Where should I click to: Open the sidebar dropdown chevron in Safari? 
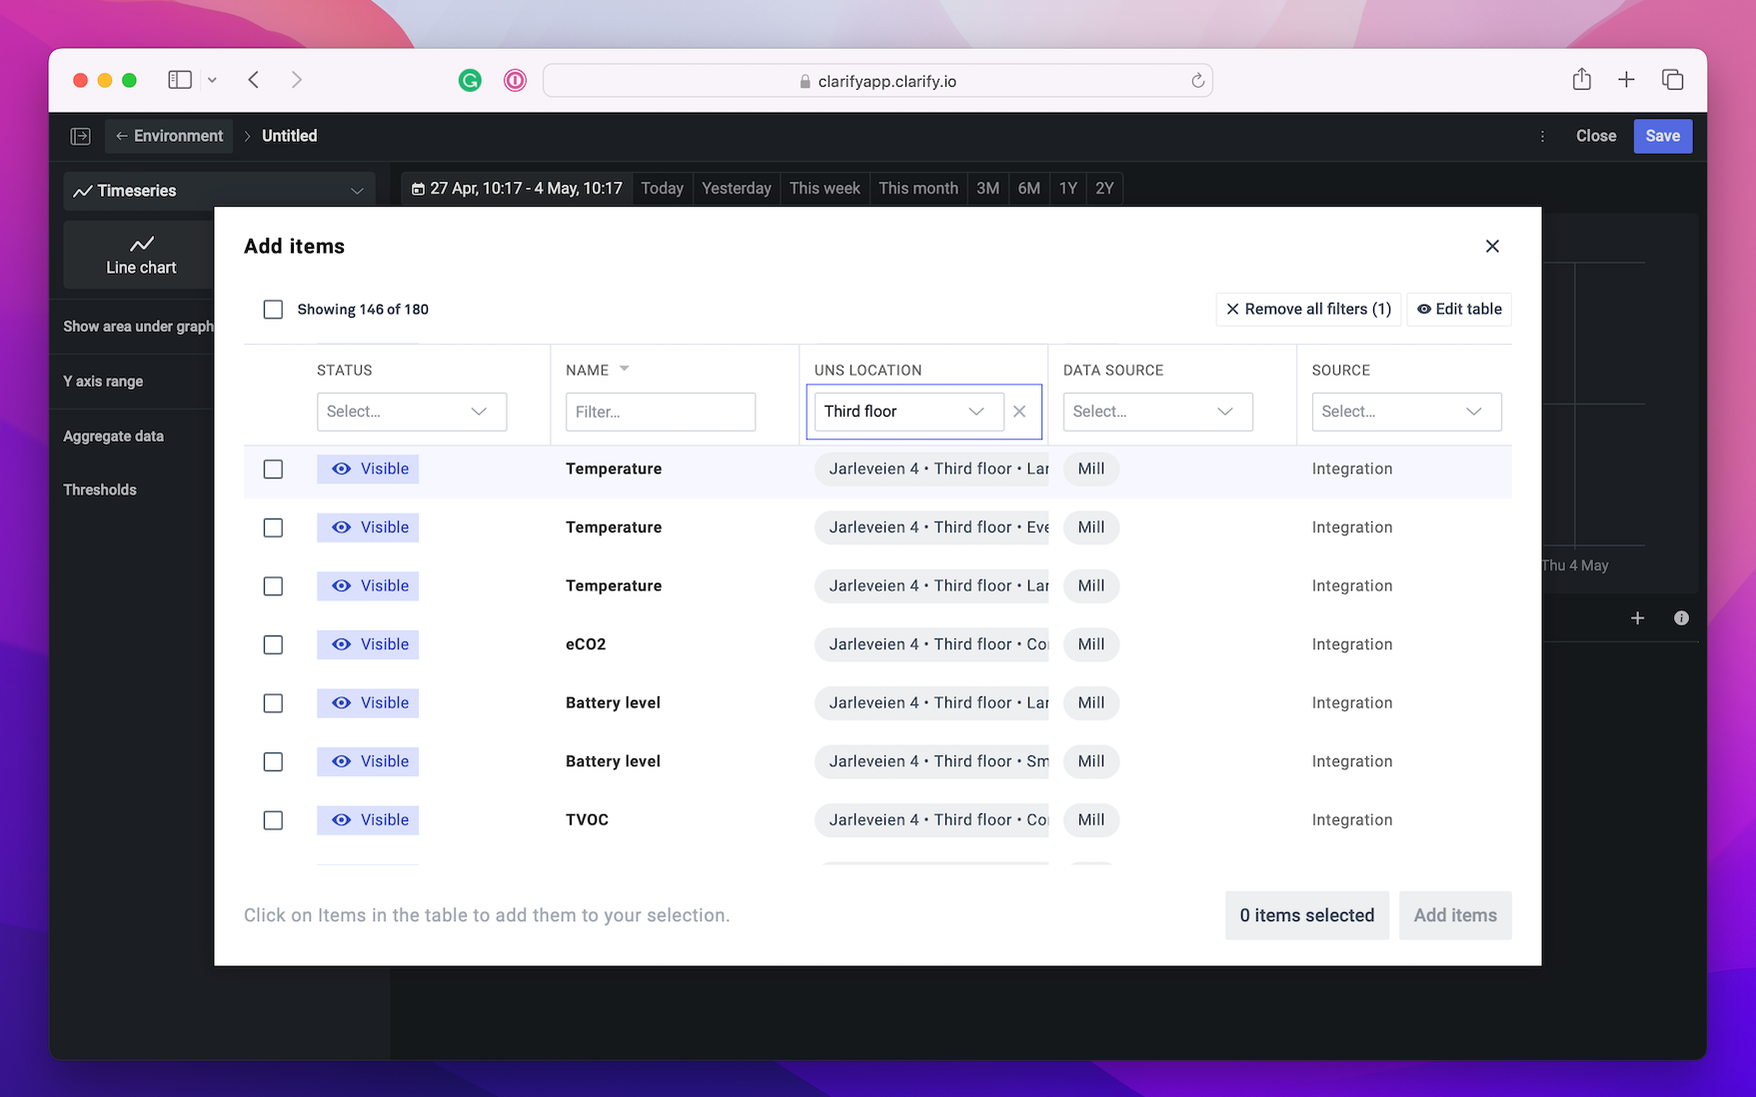click(x=212, y=80)
